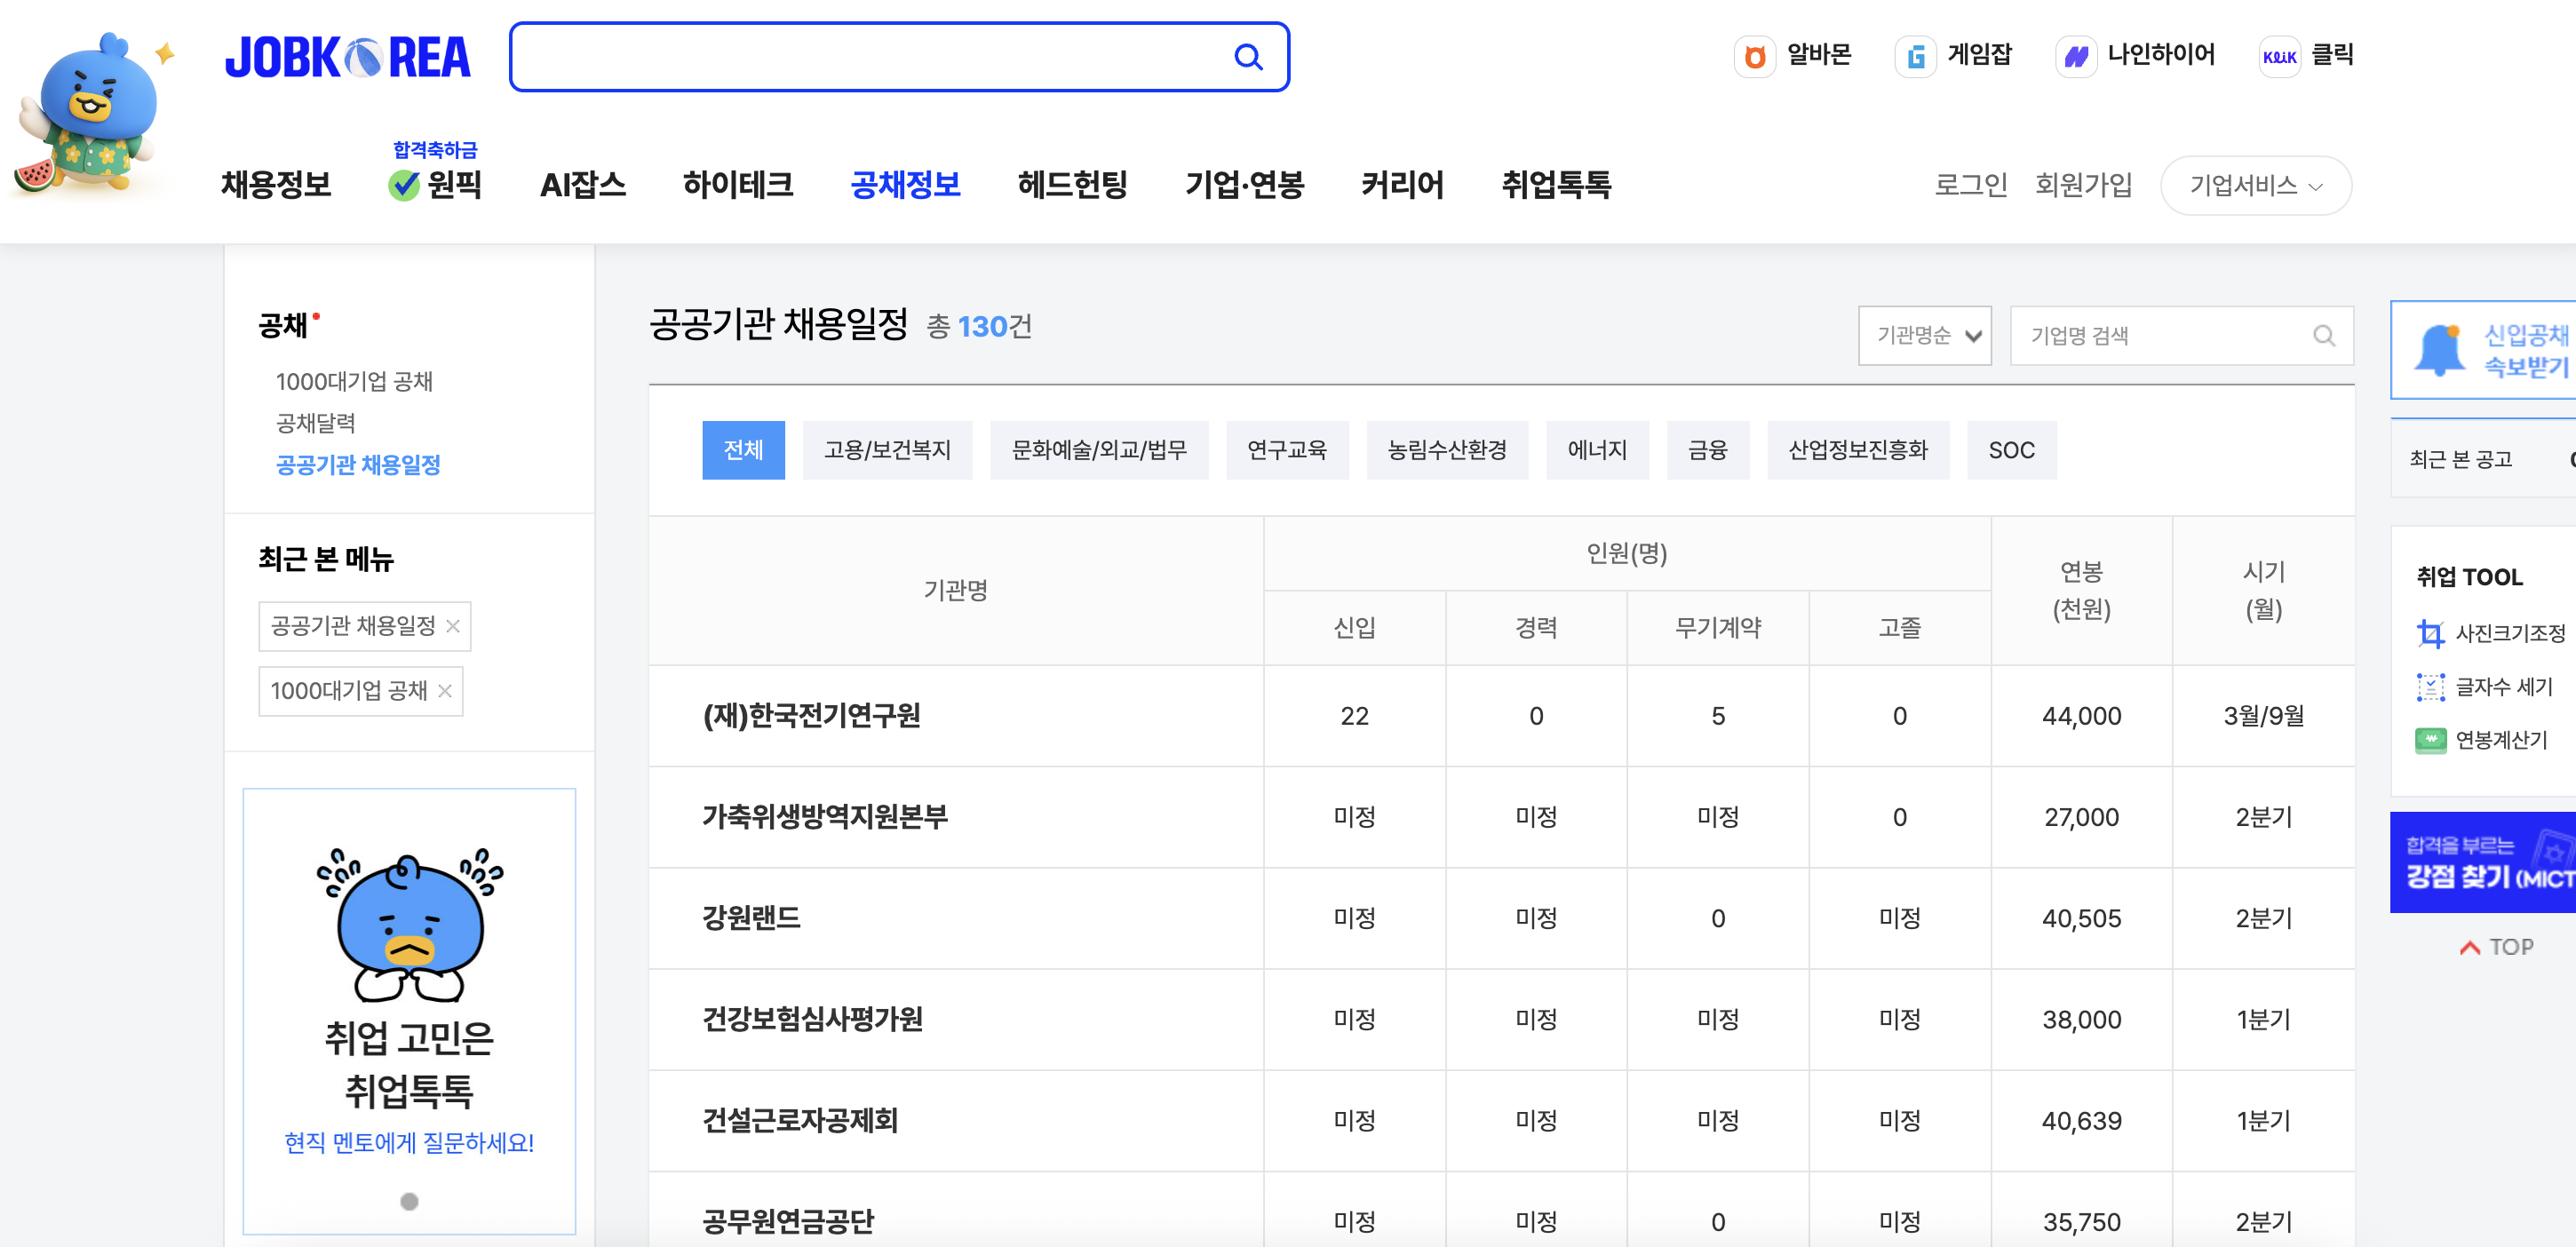Click the banner carousel indicator dot
This screenshot has width=2576, height=1247.
409,1201
